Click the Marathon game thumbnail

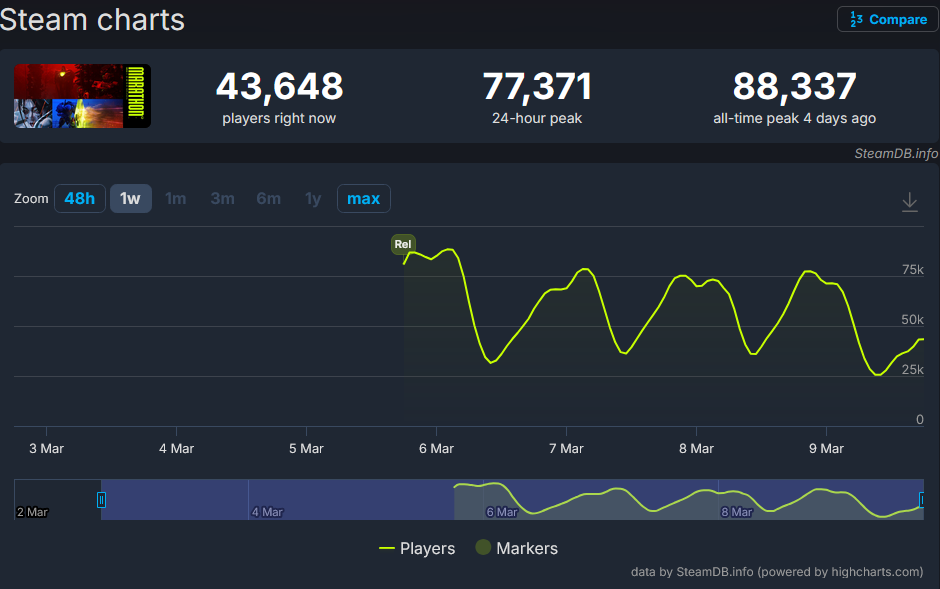(83, 96)
